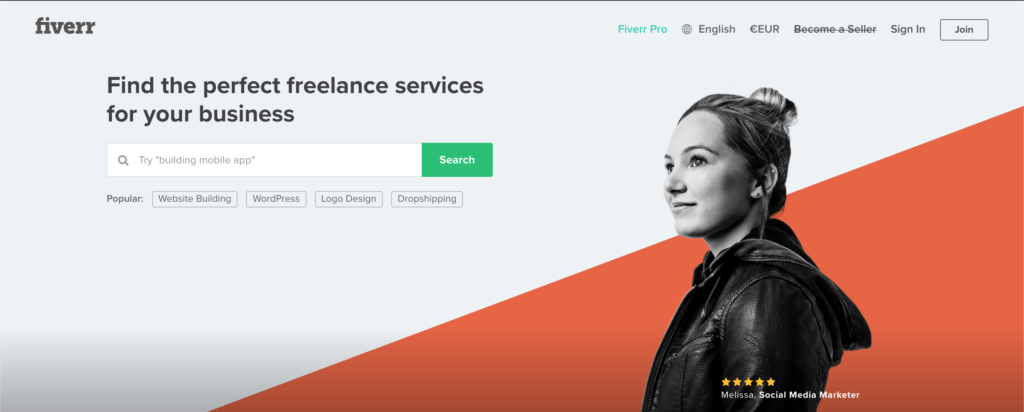Click the Join button
The height and width of the screenshot is (412, 1024).
click(x=964, y=29)
